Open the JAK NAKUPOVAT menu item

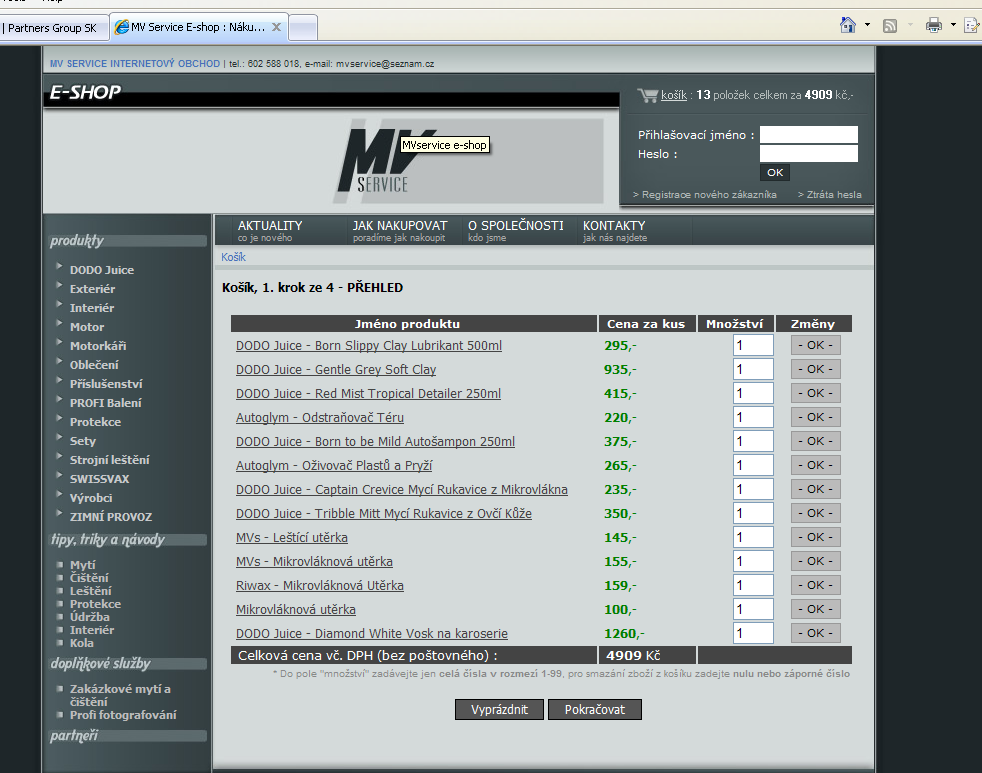(400, 230)
